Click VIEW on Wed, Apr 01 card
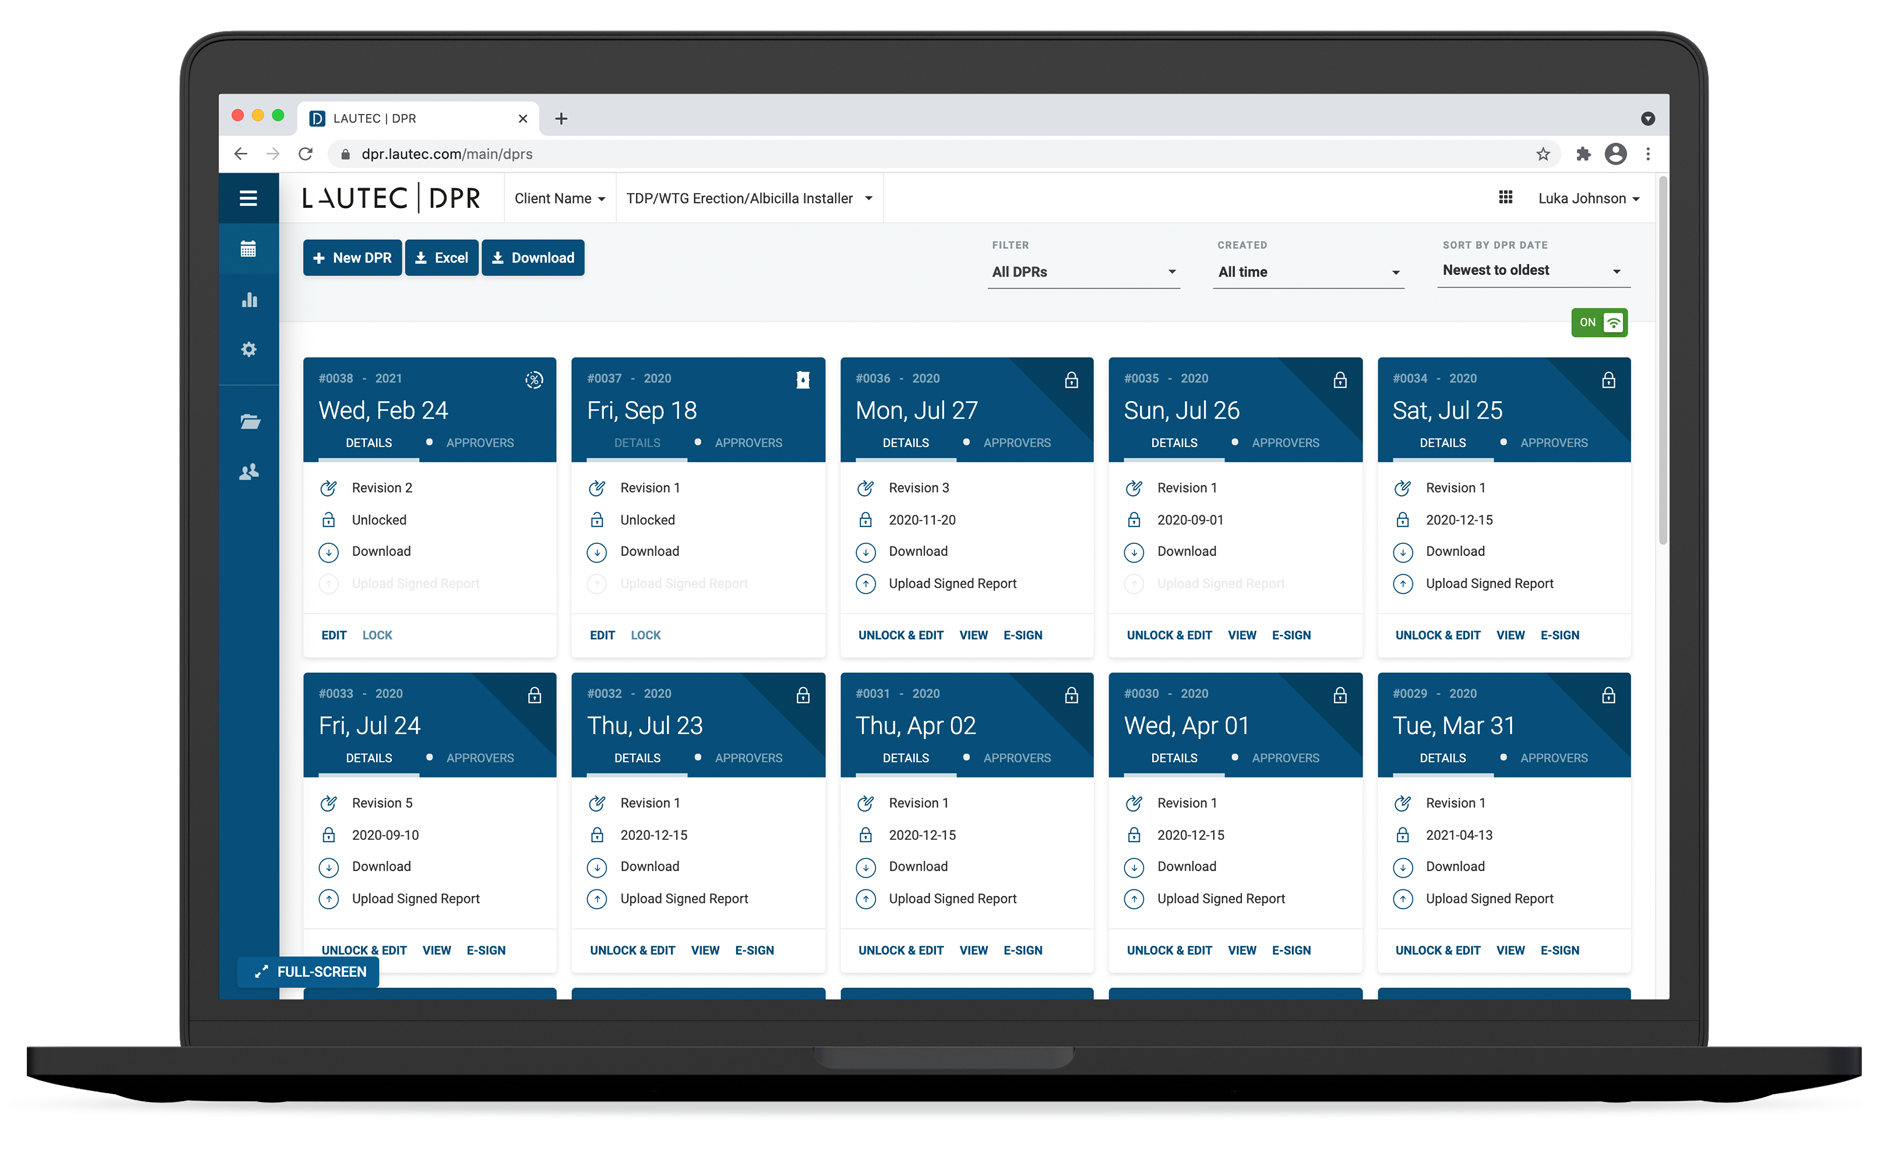 [1242, 950]
